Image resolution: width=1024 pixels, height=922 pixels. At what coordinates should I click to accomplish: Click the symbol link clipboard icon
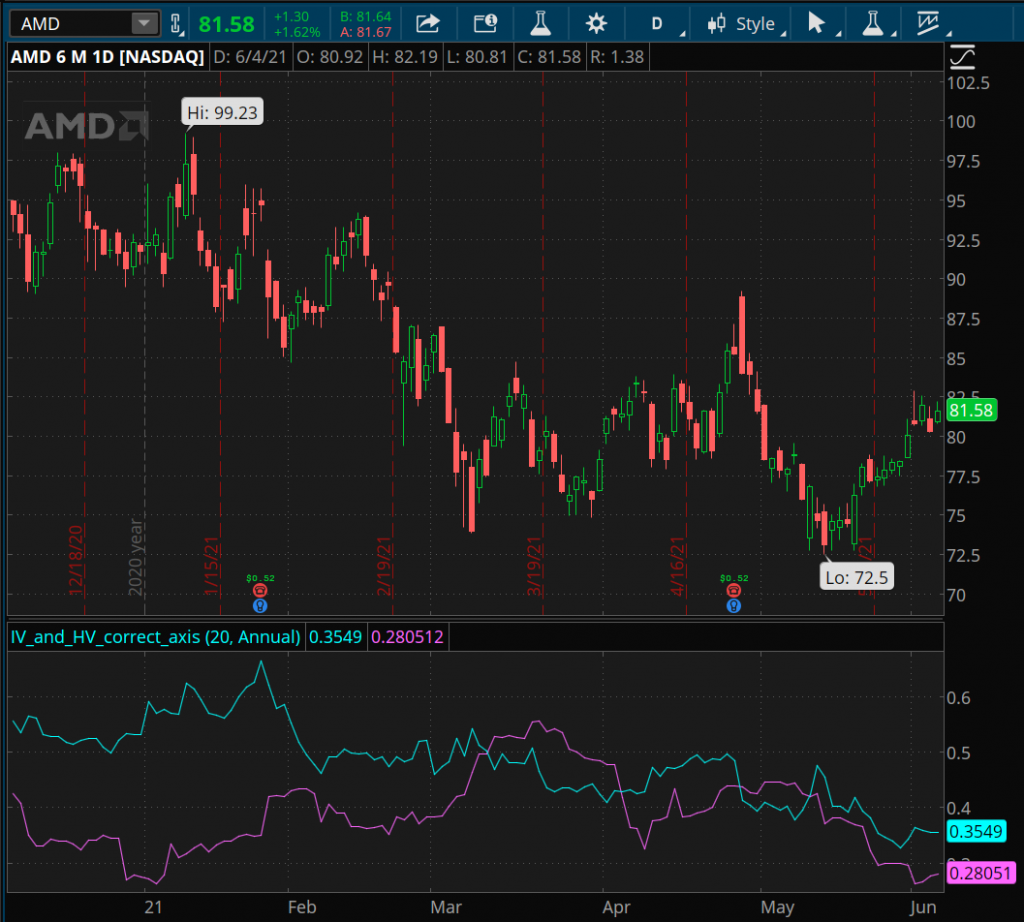[176, 24]
